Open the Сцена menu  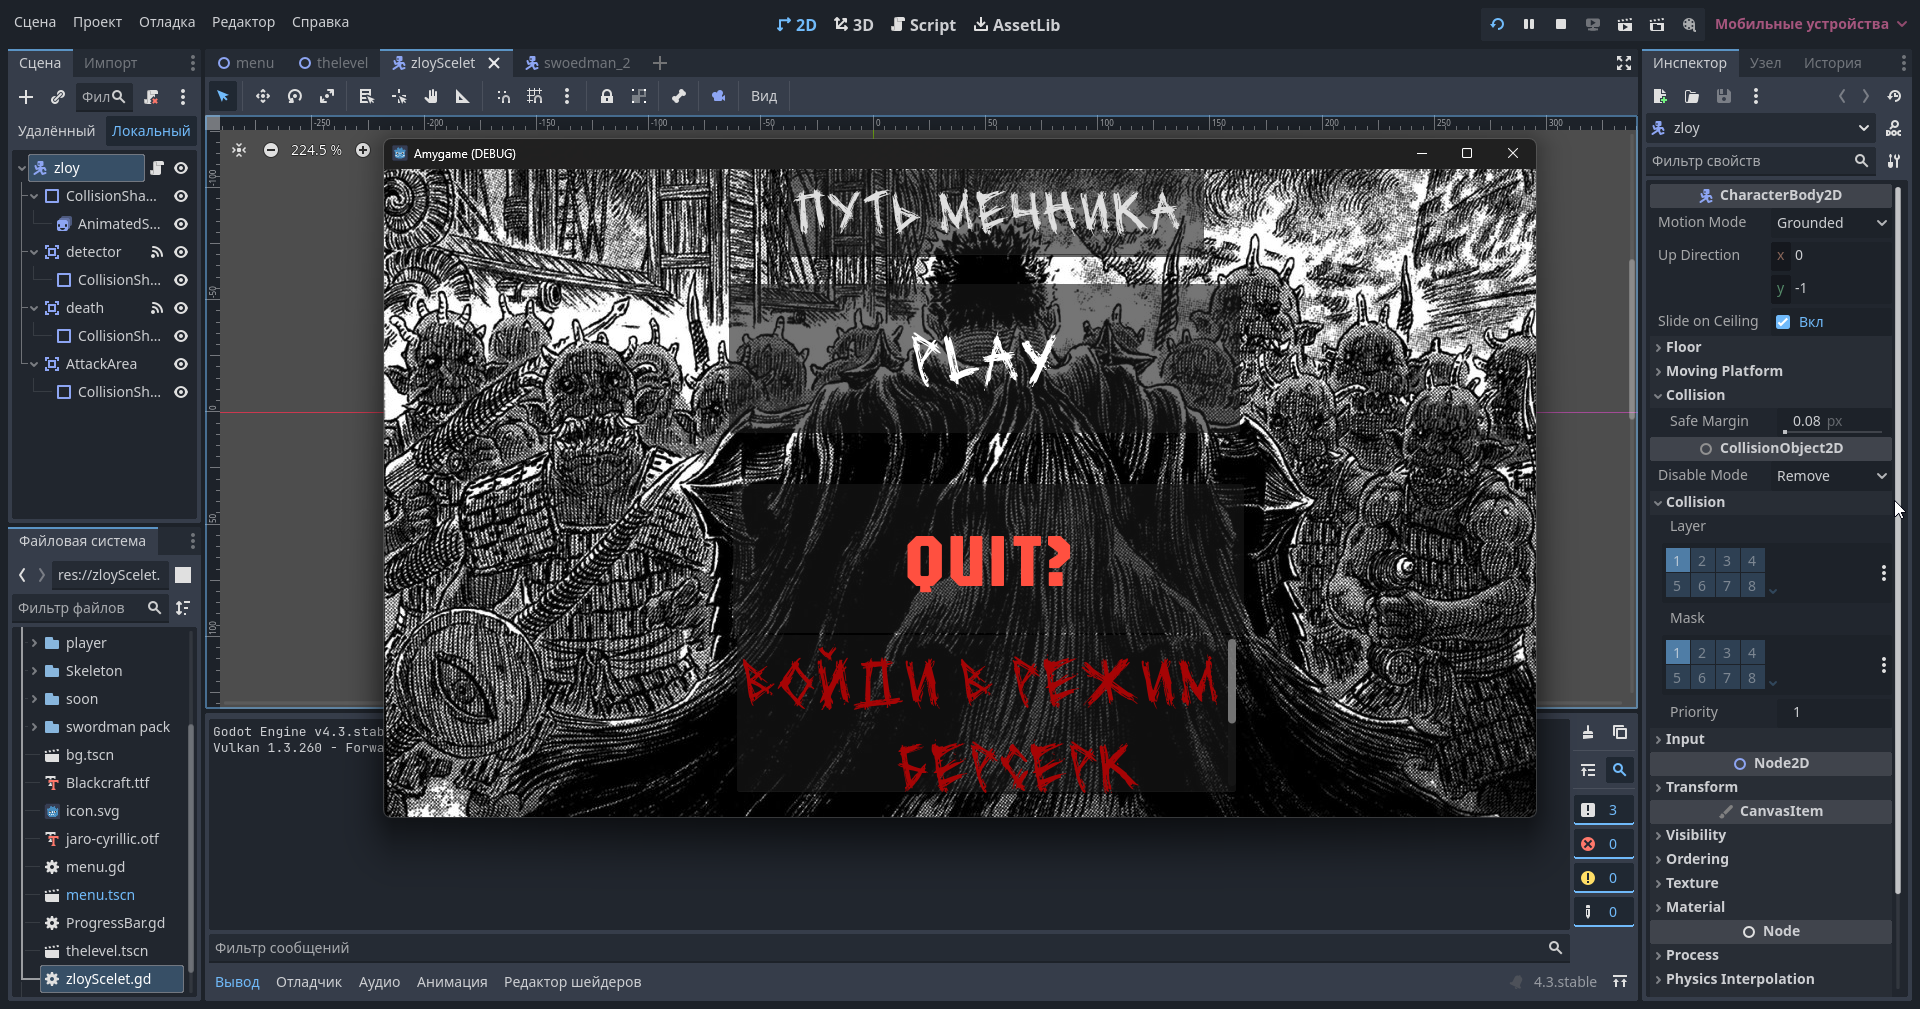[x=35, y=22]
